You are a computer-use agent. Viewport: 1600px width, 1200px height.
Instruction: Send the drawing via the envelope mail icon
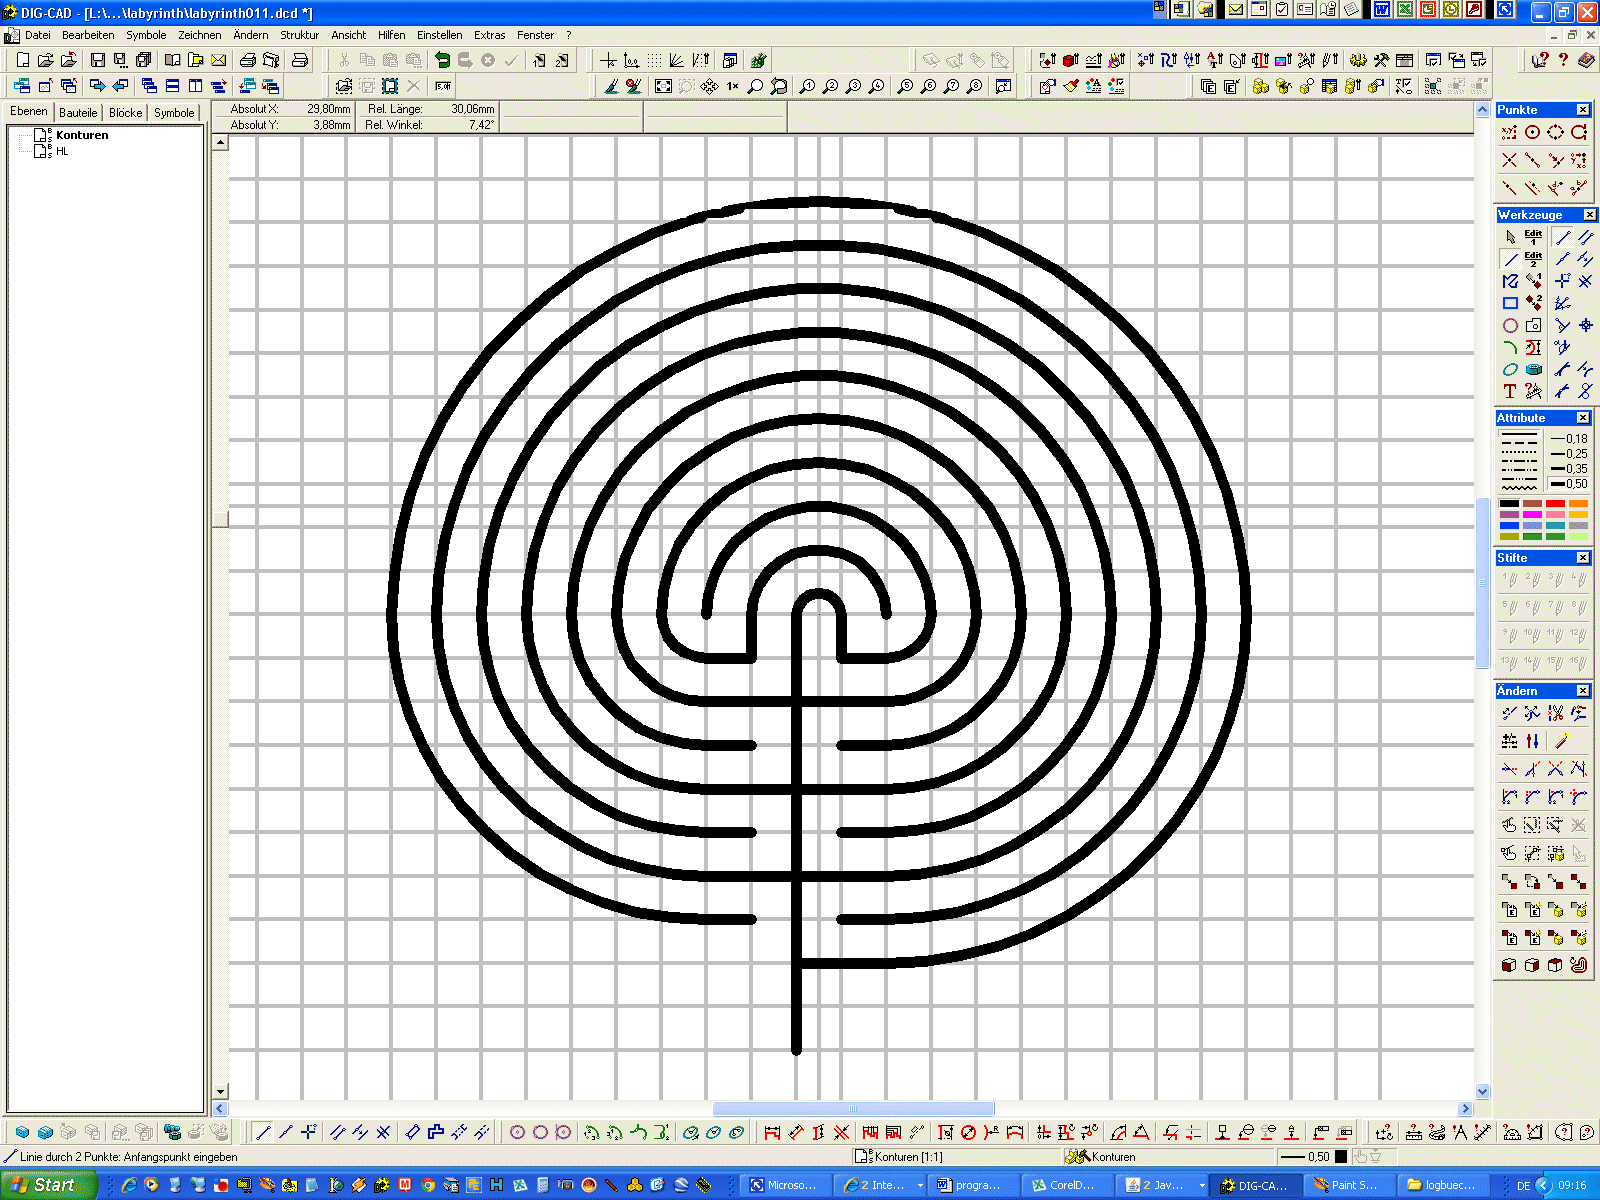point(218,60)
